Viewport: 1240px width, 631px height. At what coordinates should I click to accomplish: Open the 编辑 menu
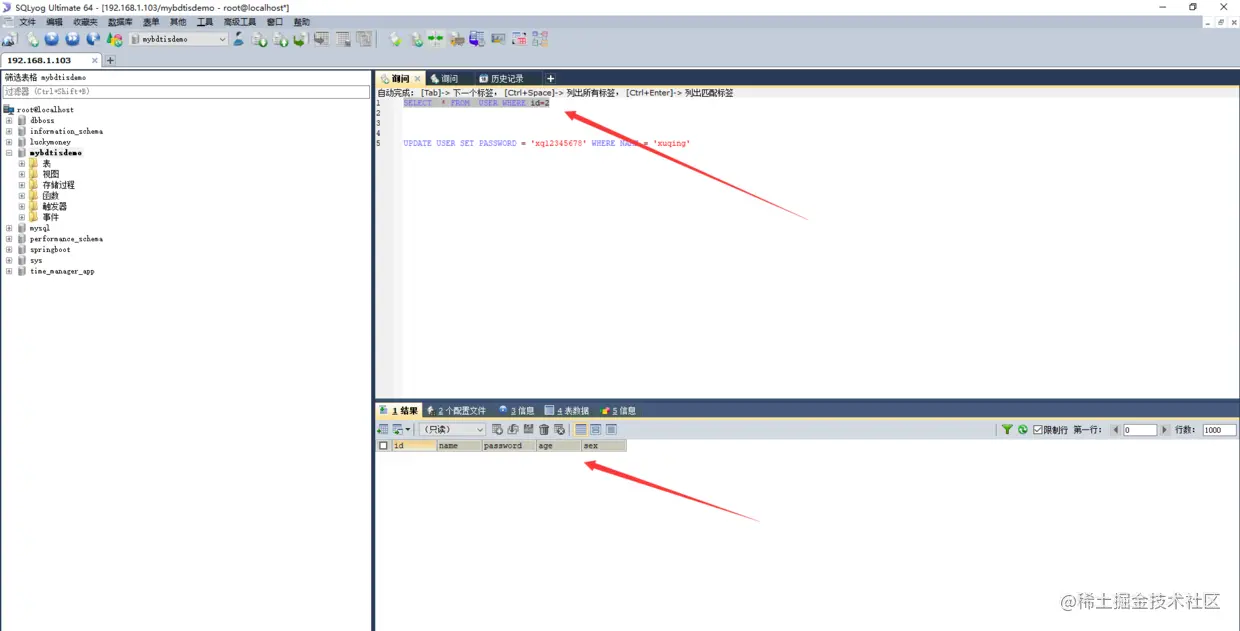click(54, 22)
